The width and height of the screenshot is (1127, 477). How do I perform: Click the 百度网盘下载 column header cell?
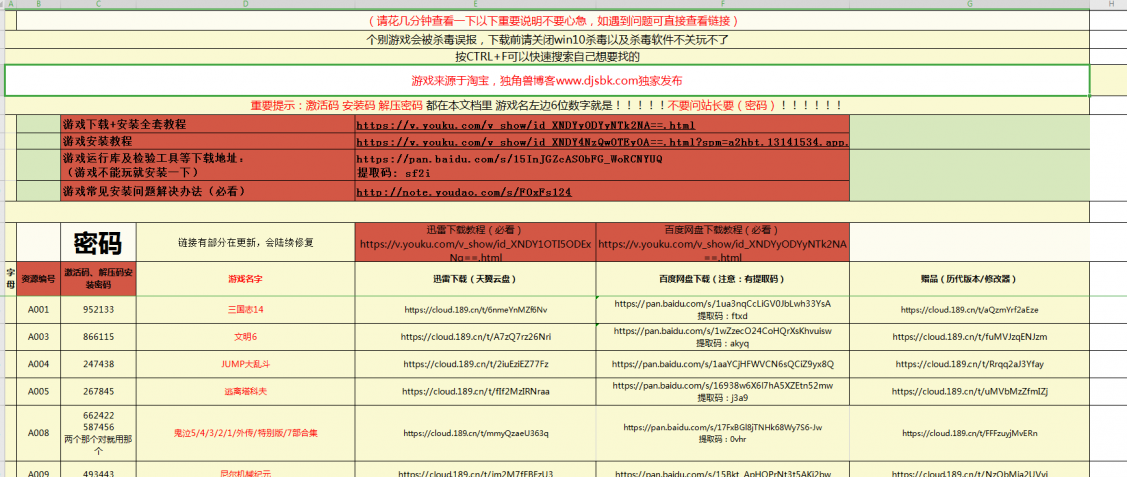coord(723,278)
